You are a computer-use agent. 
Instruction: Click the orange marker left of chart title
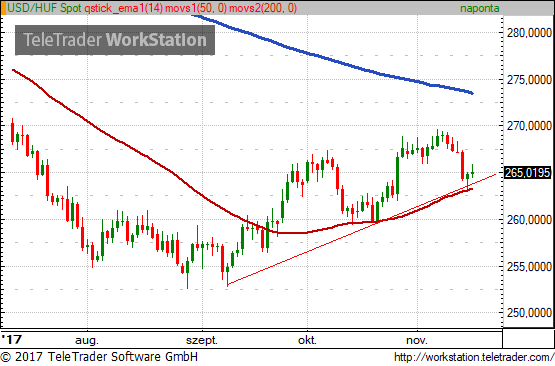3,8
